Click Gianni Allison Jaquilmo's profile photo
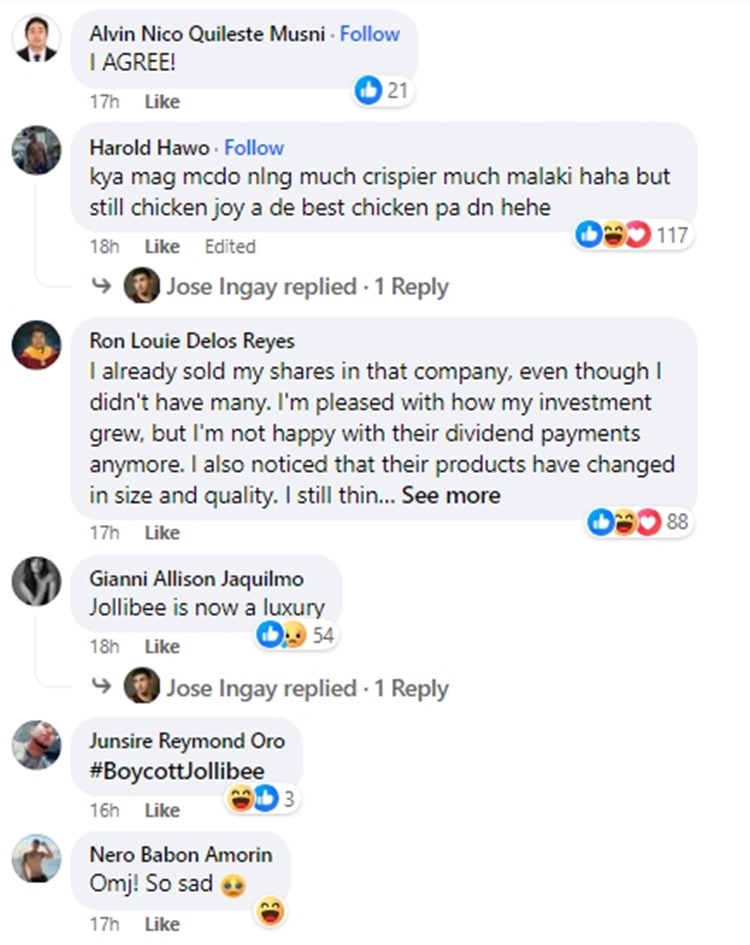Screen dimensions: 750x945 coord(36,581)
